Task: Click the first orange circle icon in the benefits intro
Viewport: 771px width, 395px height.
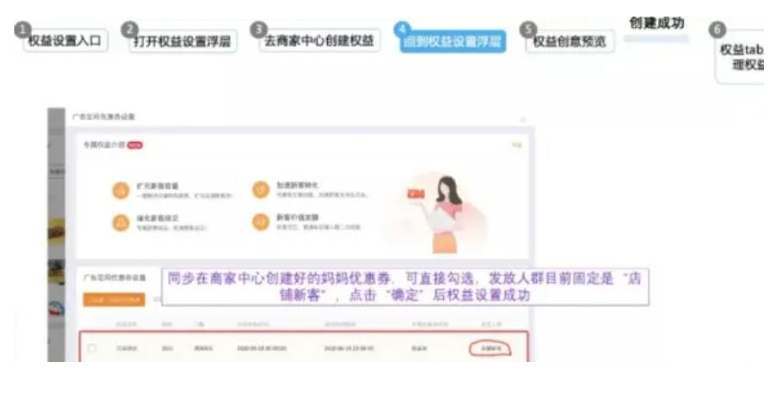Action: tap(120, 190)
